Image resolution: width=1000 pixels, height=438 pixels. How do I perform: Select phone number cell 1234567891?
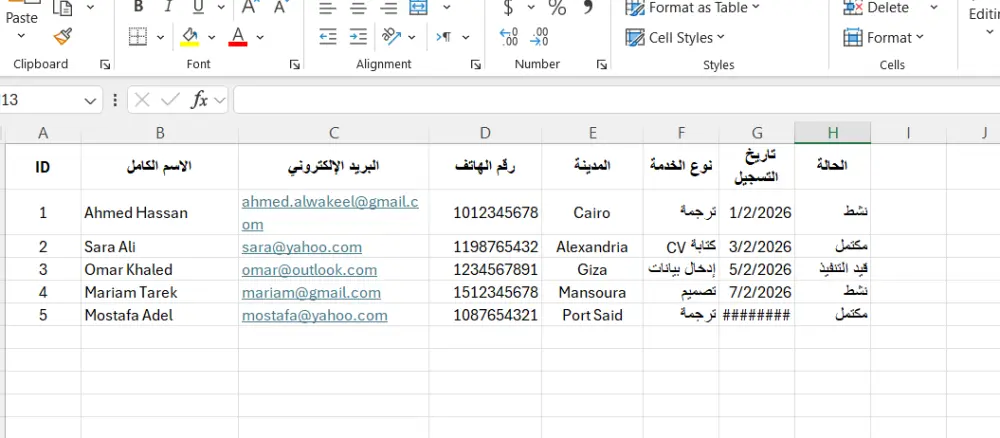pyautogui.click(x=485, y=270)
